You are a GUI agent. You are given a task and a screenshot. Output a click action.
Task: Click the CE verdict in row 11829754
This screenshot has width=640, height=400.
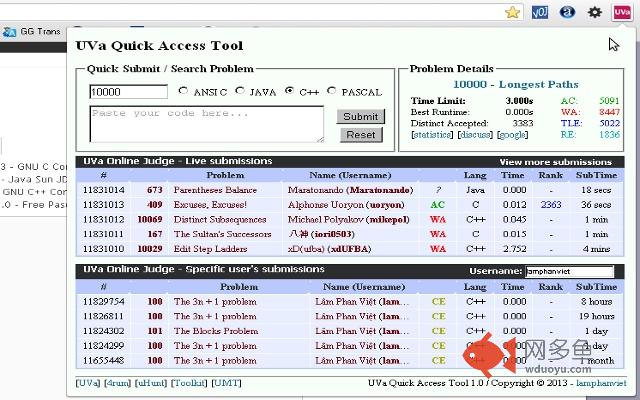pos(438,302)
